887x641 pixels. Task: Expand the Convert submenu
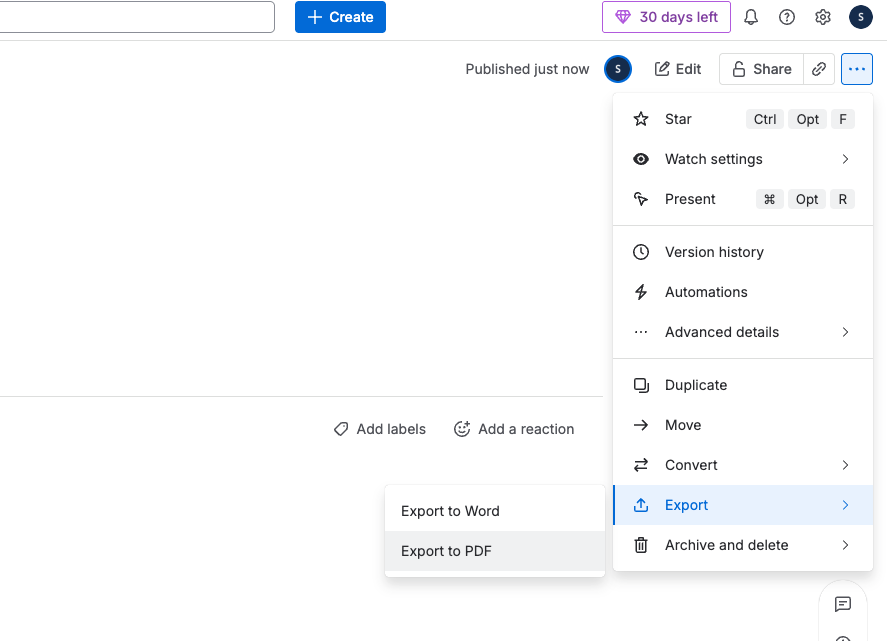[690, 465]
